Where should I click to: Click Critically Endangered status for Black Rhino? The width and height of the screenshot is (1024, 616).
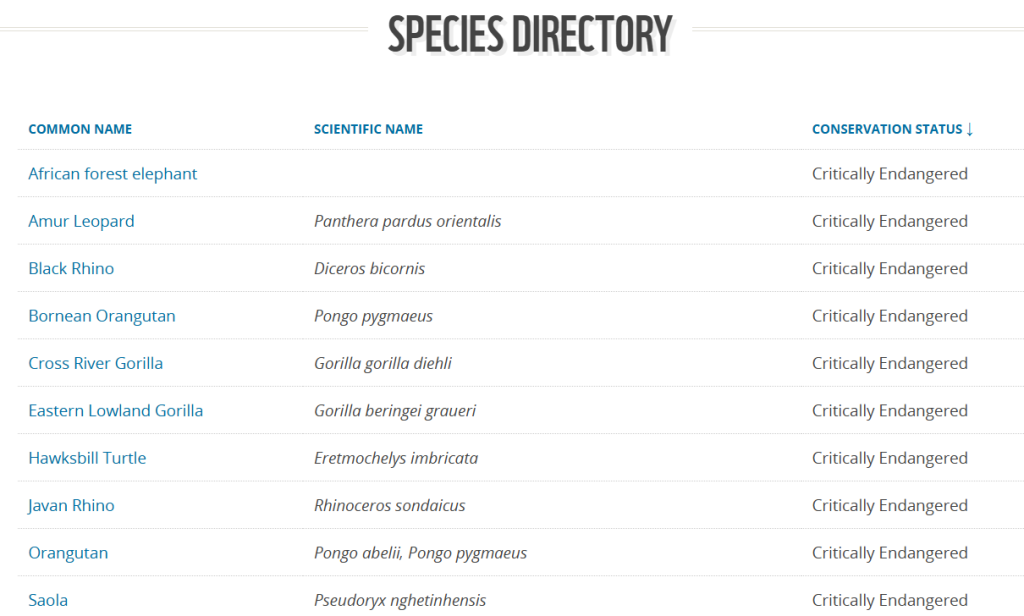click(889, 269)
